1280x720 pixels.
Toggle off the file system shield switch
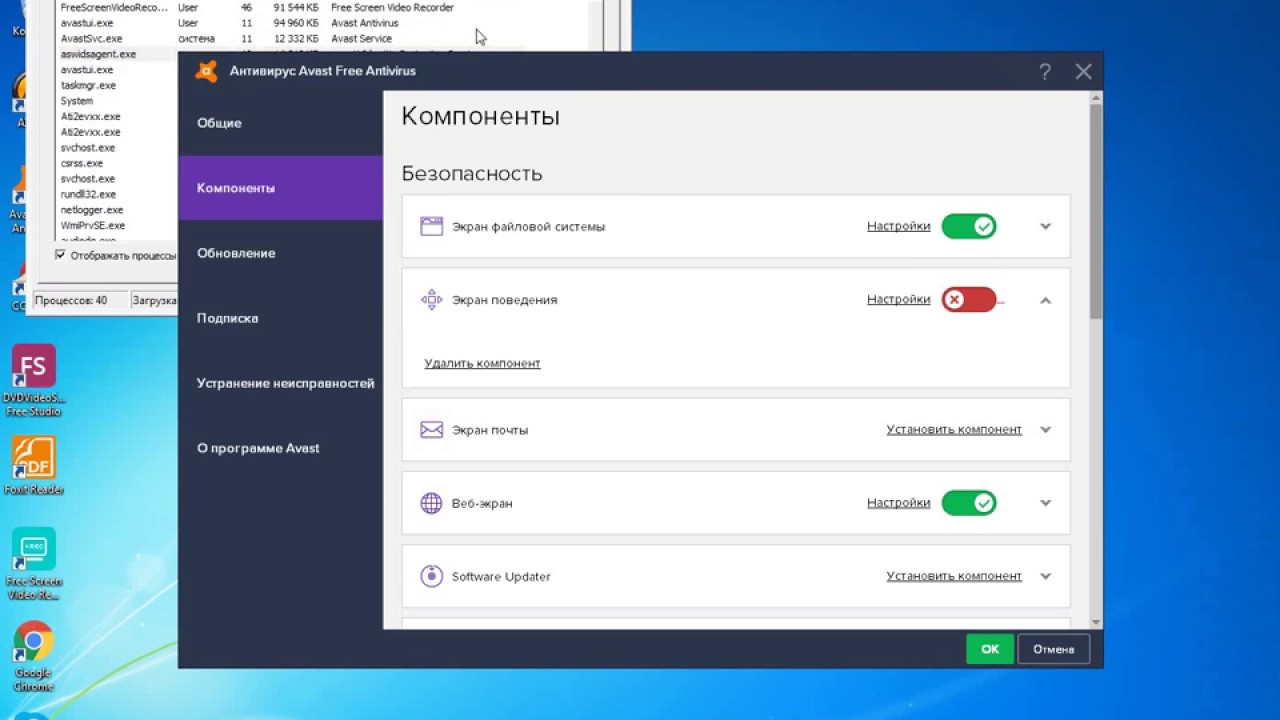(x=968, y=226)
